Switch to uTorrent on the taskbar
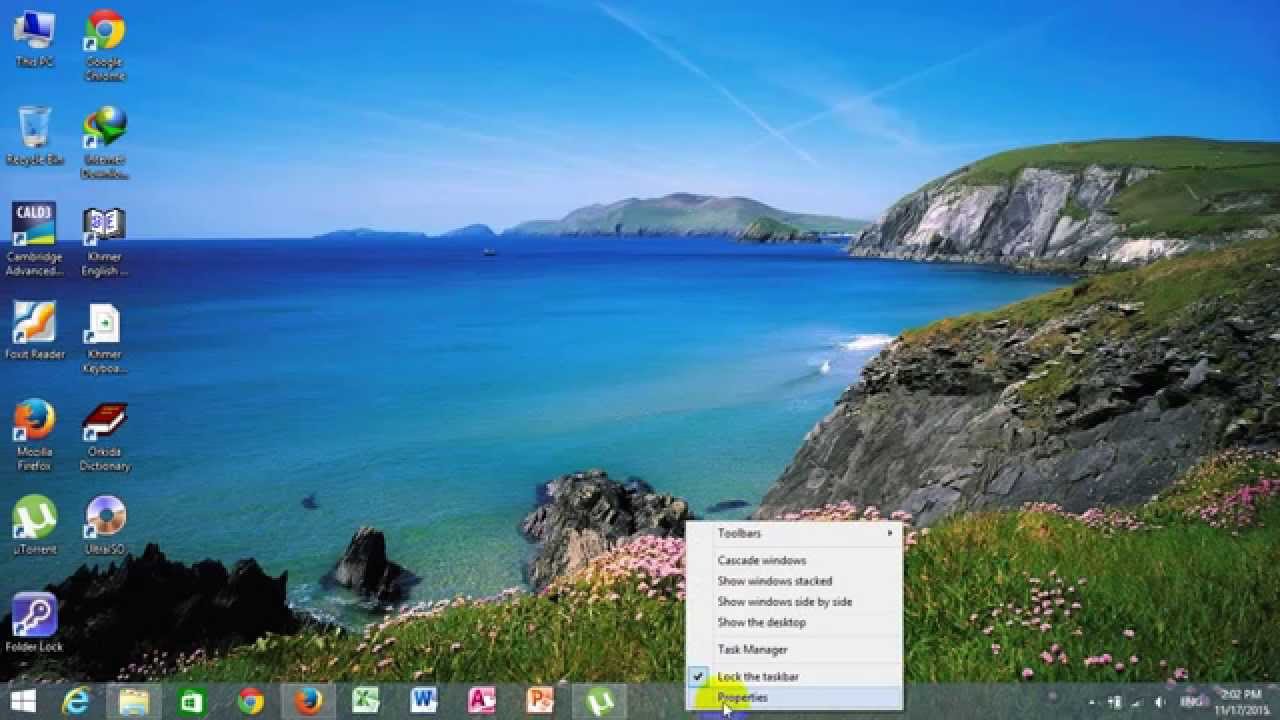1280x720 pixels. point(599,701)
